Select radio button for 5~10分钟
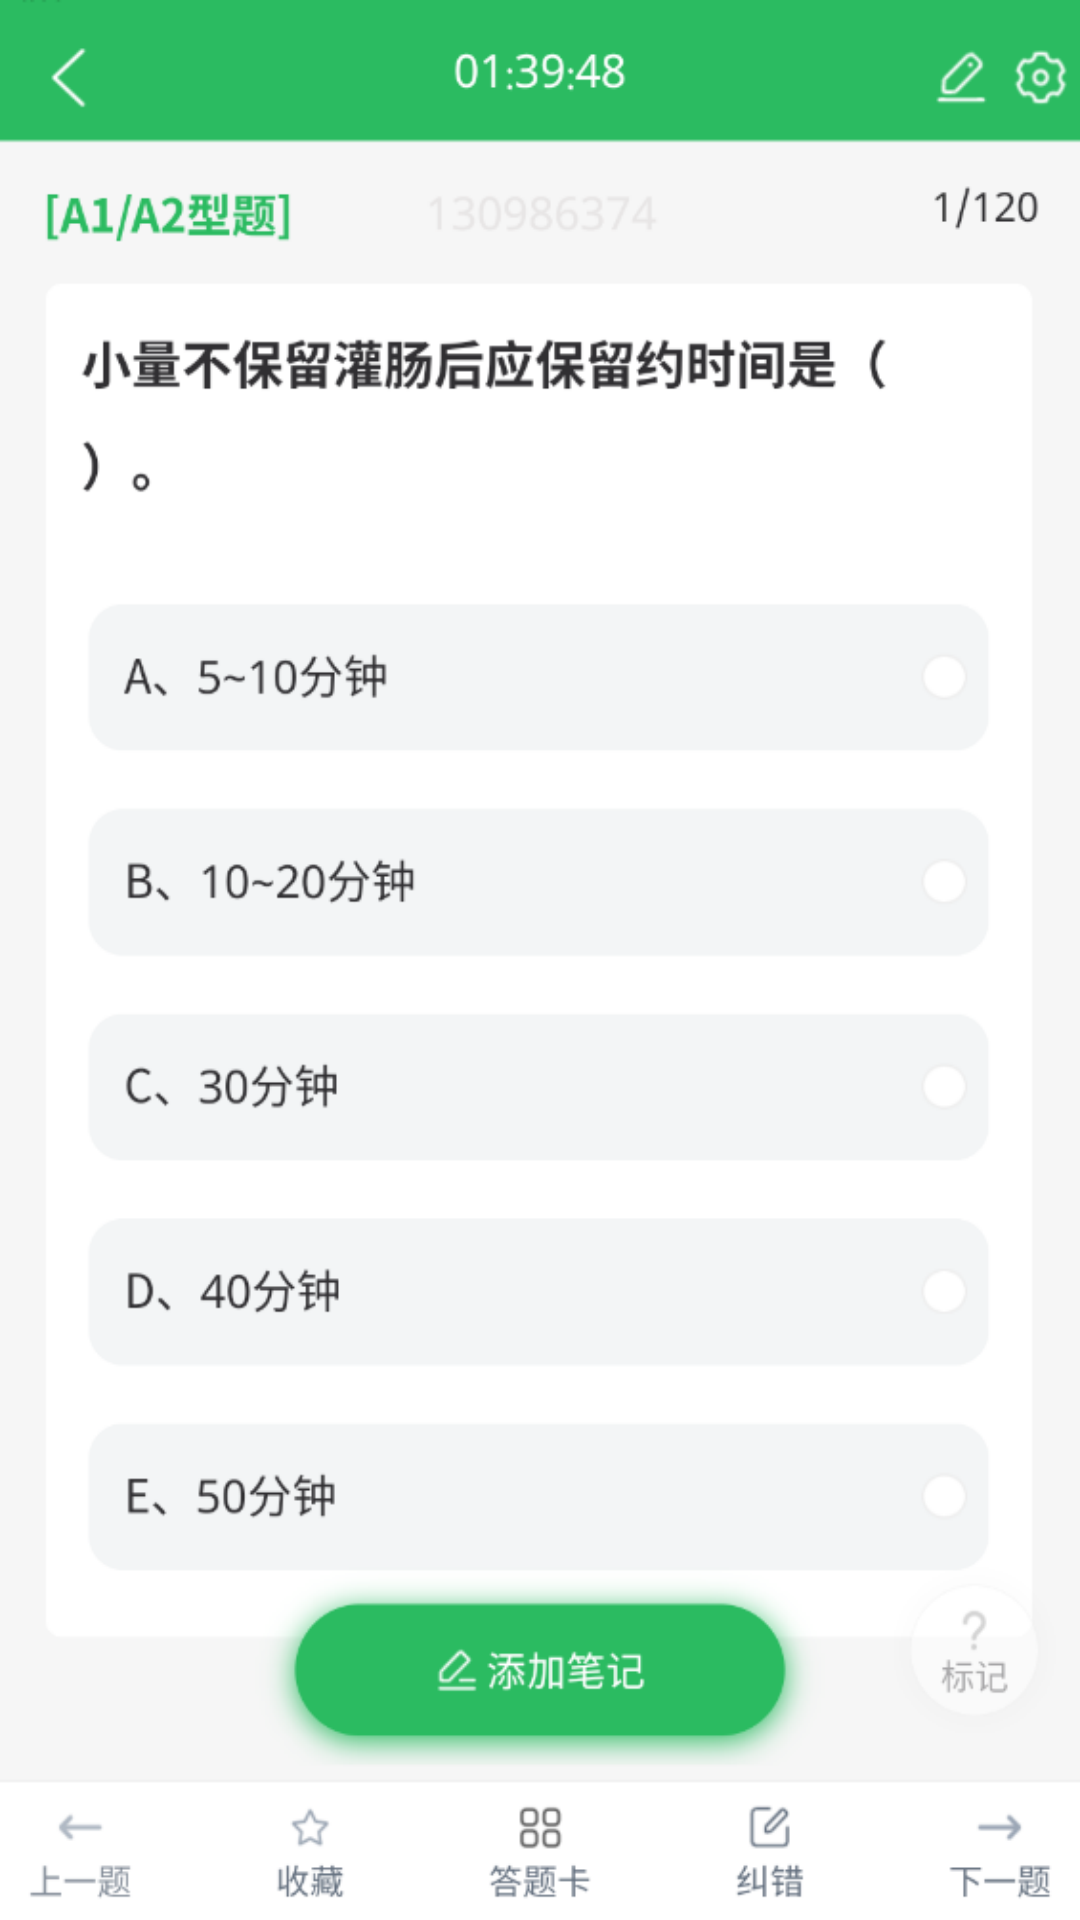This screenshot has height=1920, width=1080. pyautogui.click(x=944, y=677)
